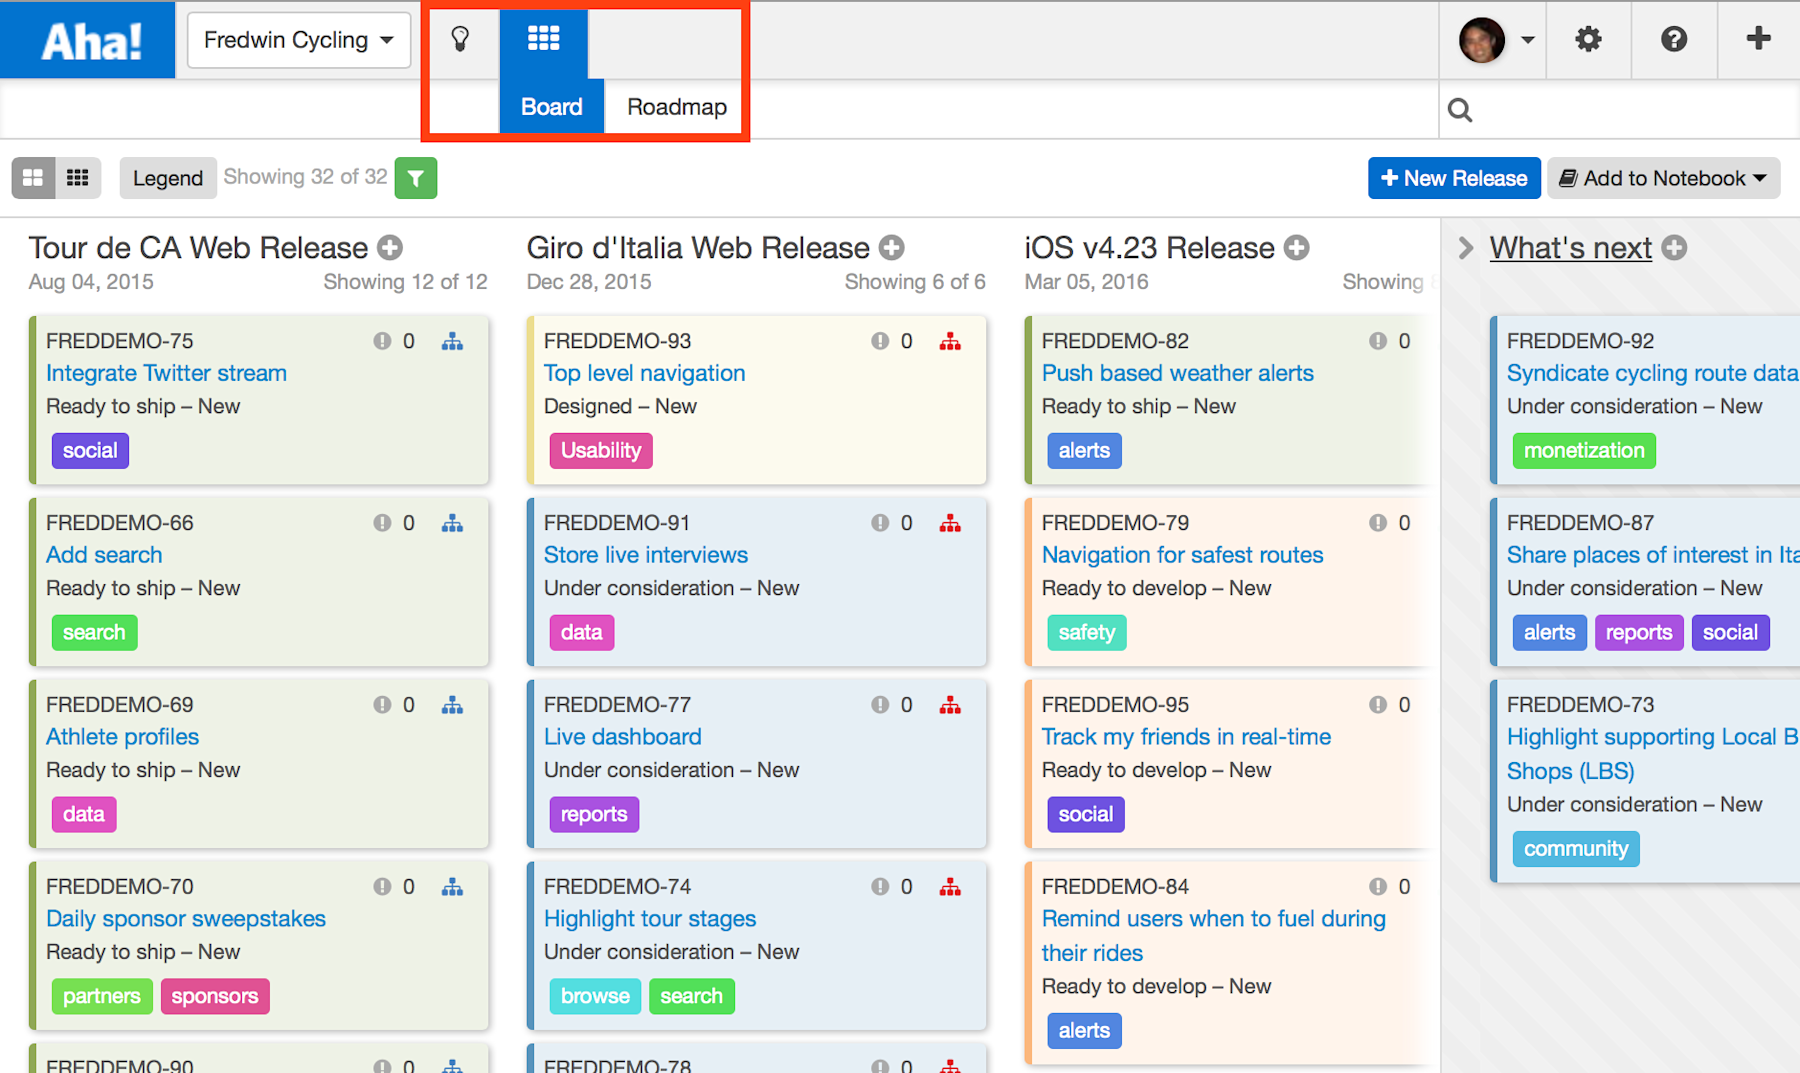
Task: Click the search magnifier icon
Action: (x=1460, y=110)
